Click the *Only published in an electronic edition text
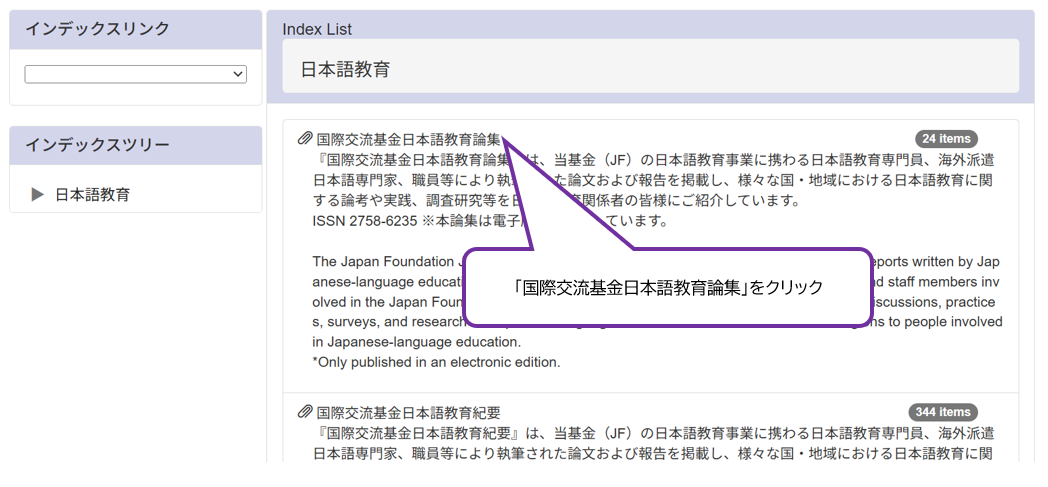1048x487 pixels. 436,363
